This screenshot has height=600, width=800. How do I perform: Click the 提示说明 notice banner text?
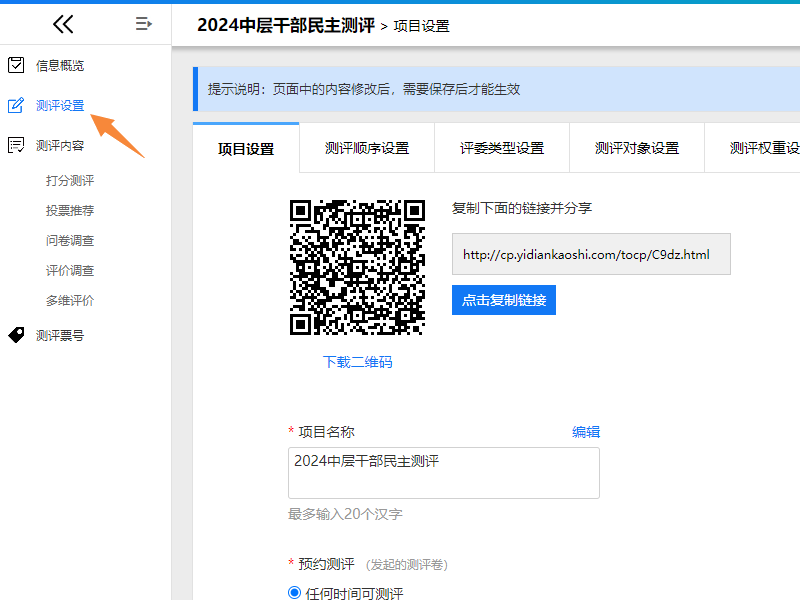pyautogui.click(x=364, y=89)
